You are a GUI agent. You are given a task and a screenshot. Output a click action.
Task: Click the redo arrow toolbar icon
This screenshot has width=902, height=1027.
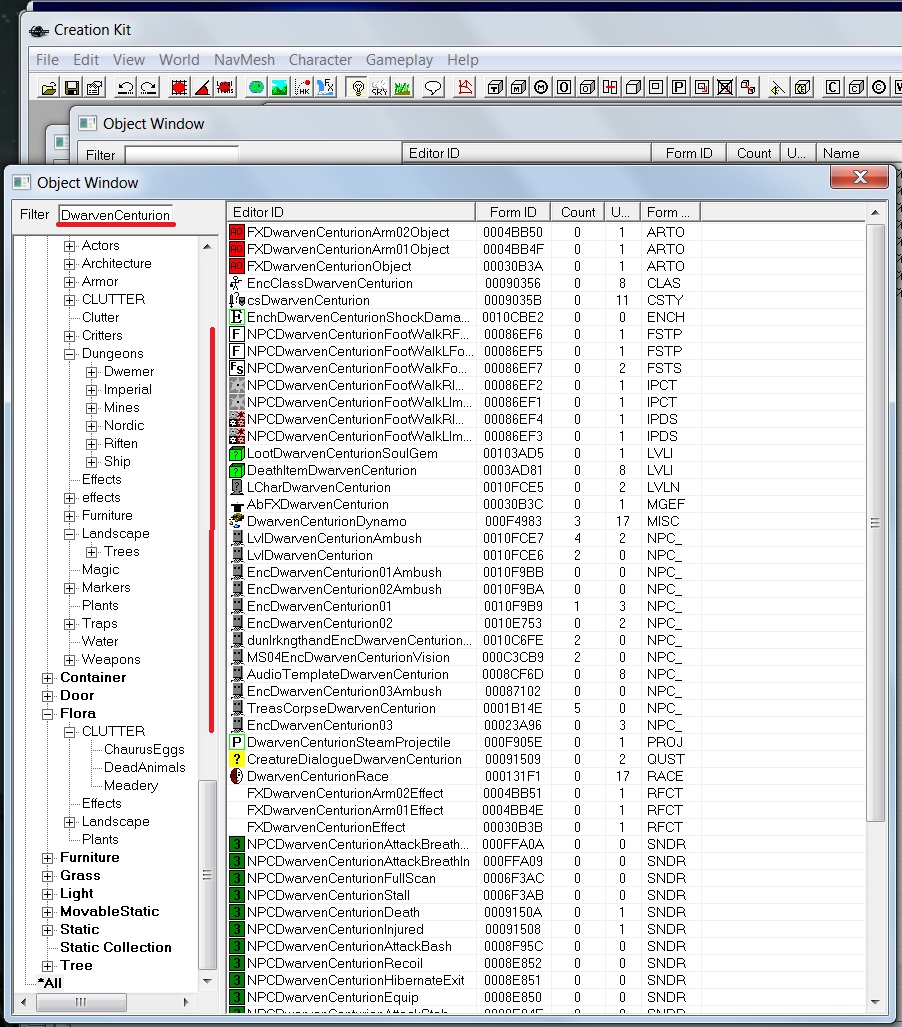point(149,87)
